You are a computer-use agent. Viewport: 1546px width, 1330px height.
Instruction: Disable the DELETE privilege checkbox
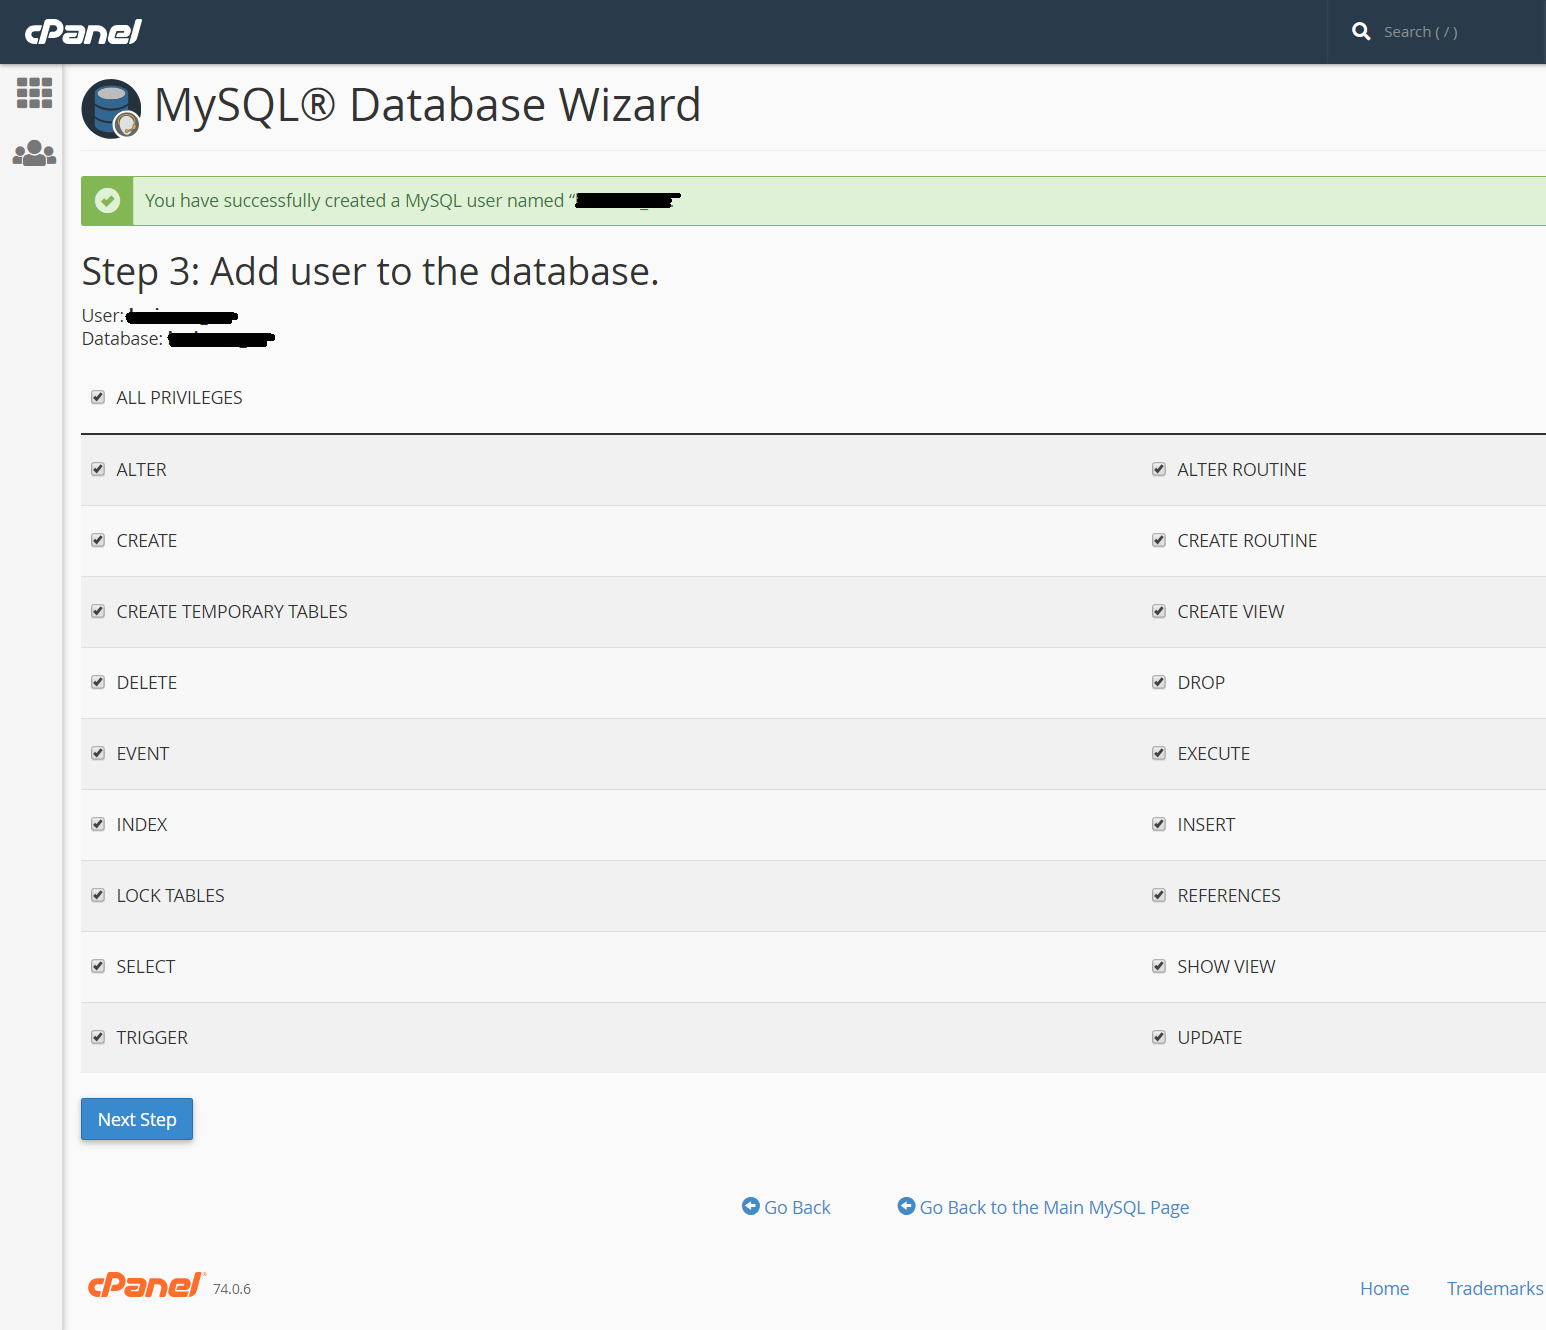click(x=98, y=682)
